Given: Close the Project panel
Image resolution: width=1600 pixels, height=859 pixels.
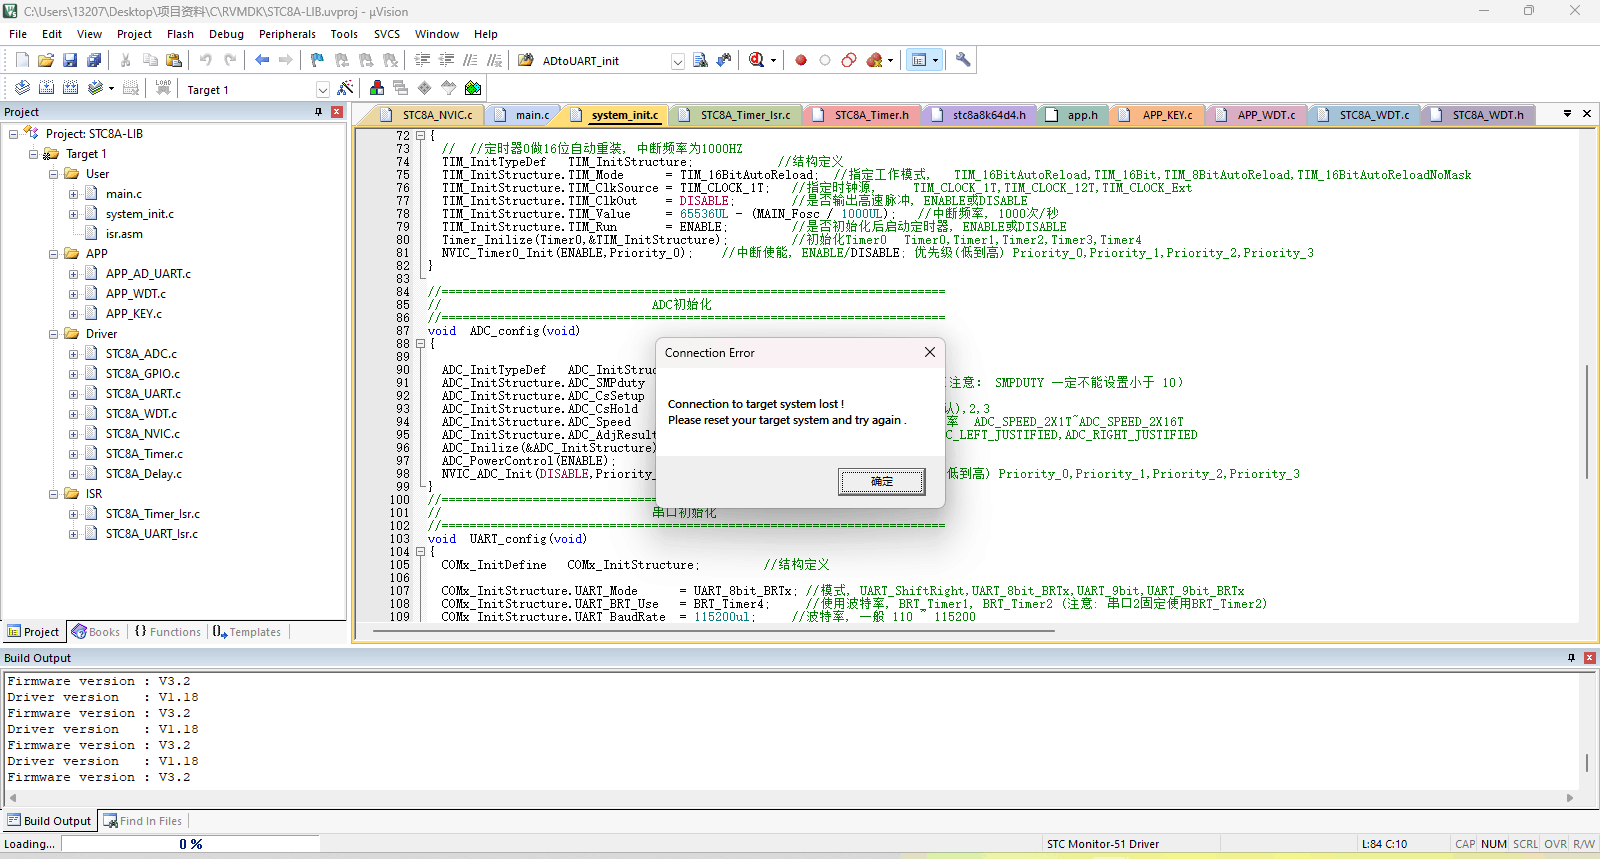Looking at the screenshot, I should click(x=337, y=112).
